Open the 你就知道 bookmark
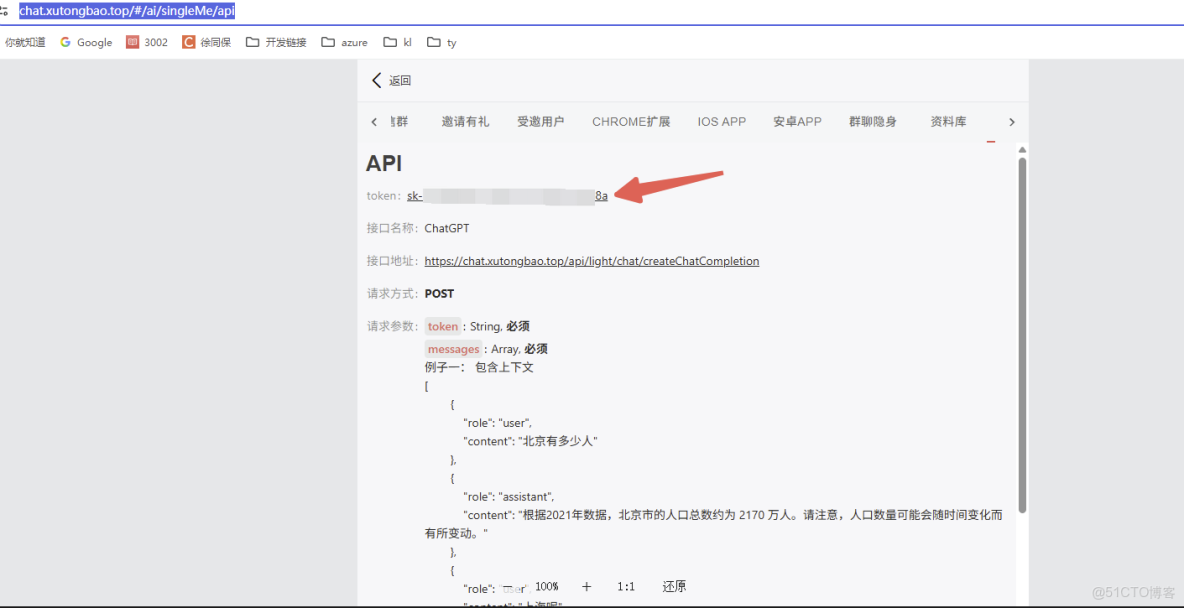This screenshot has width=1184, height=608. click(25, 42)
